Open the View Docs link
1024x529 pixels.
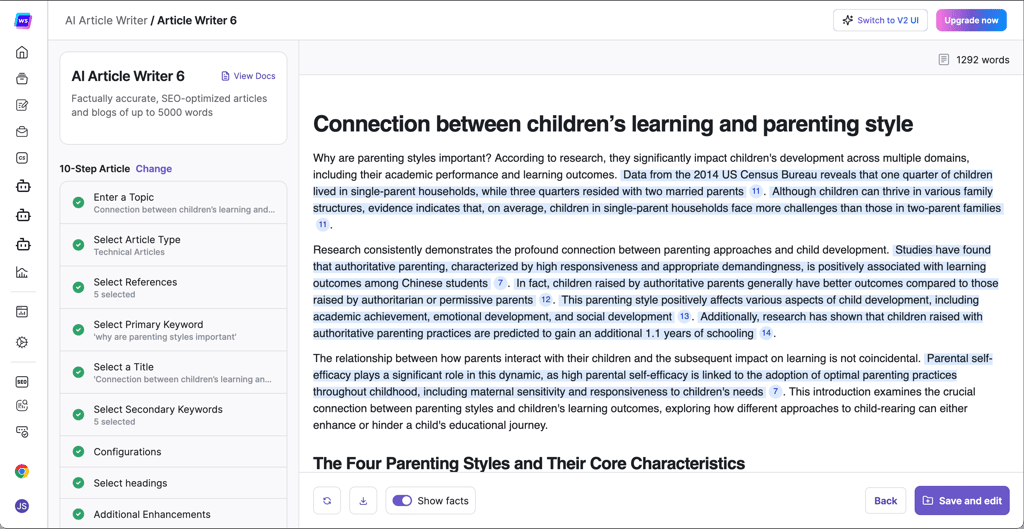tap(248, 76)
